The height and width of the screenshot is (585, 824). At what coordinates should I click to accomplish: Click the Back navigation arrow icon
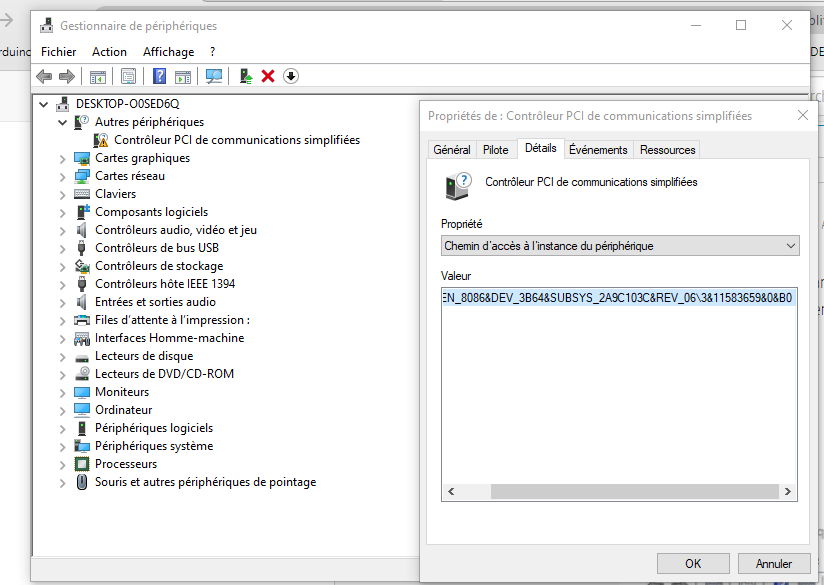(43, 76)
